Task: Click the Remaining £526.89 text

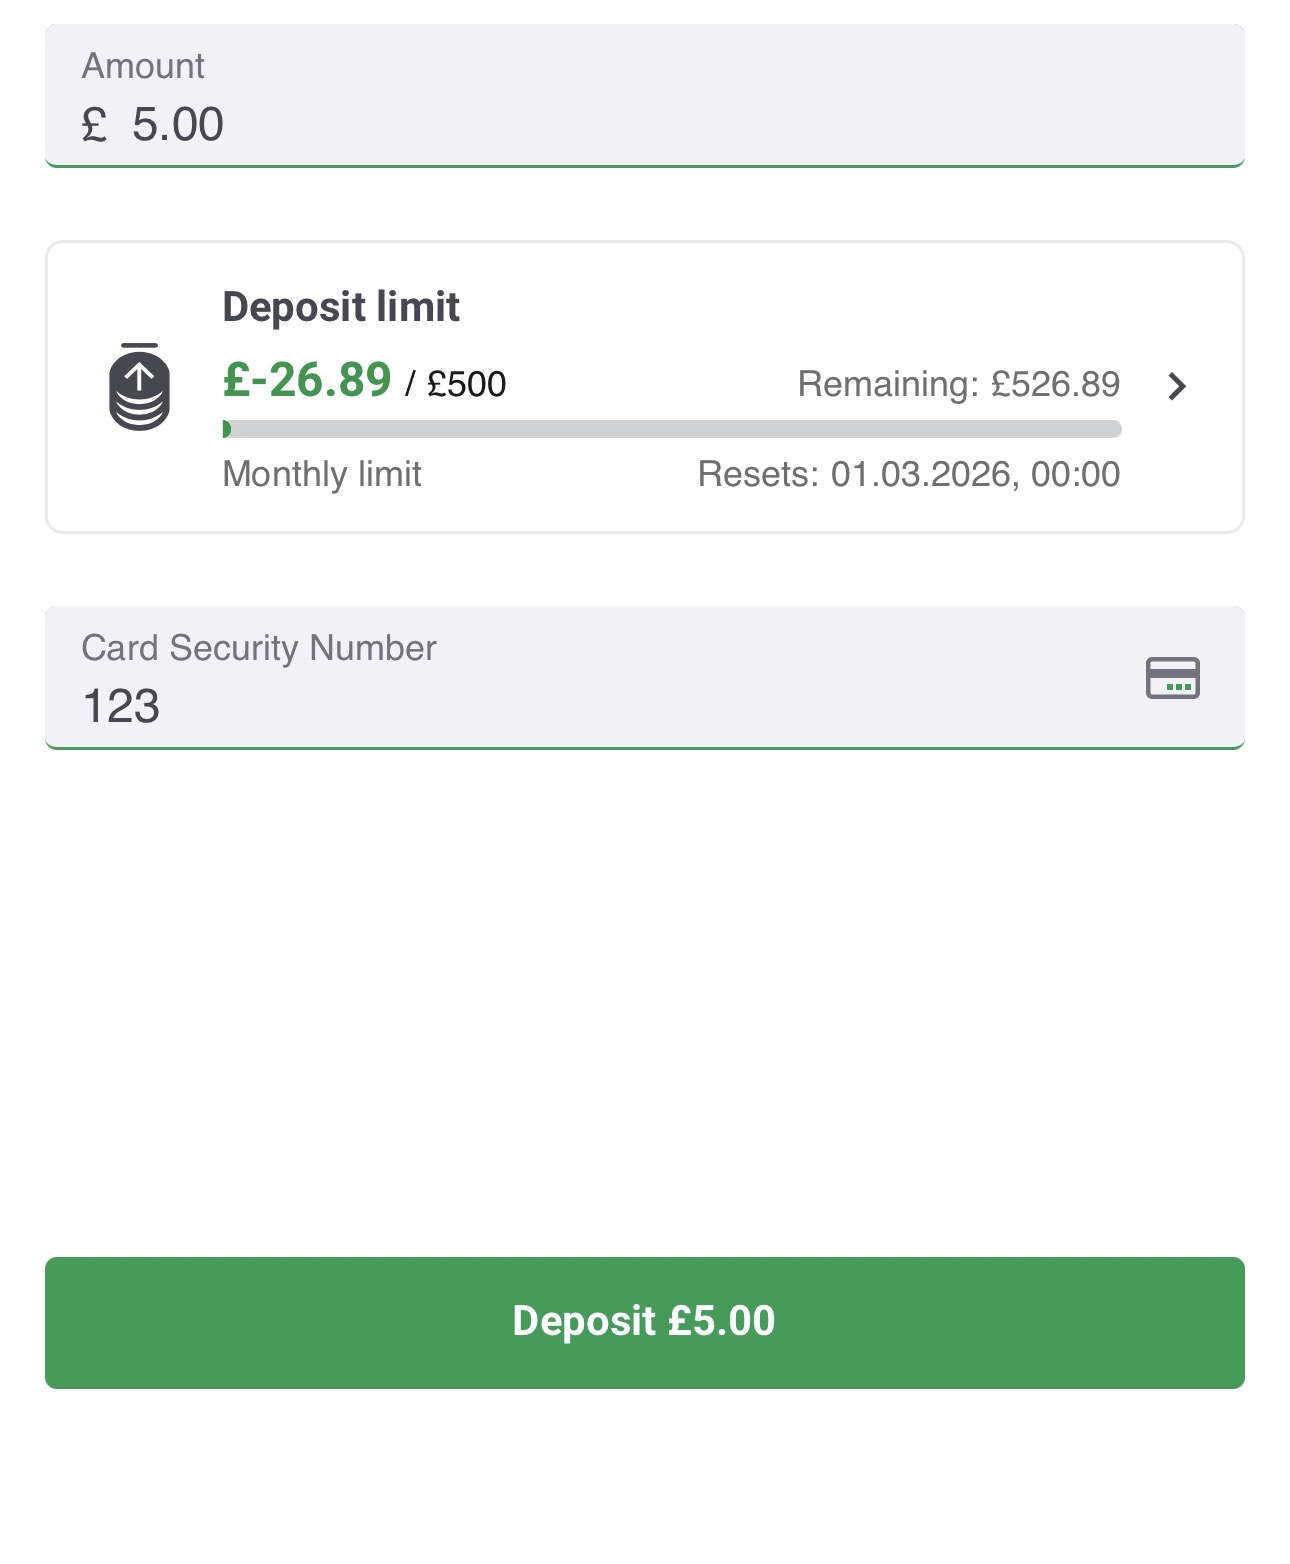Action: [x=958, y=384]
